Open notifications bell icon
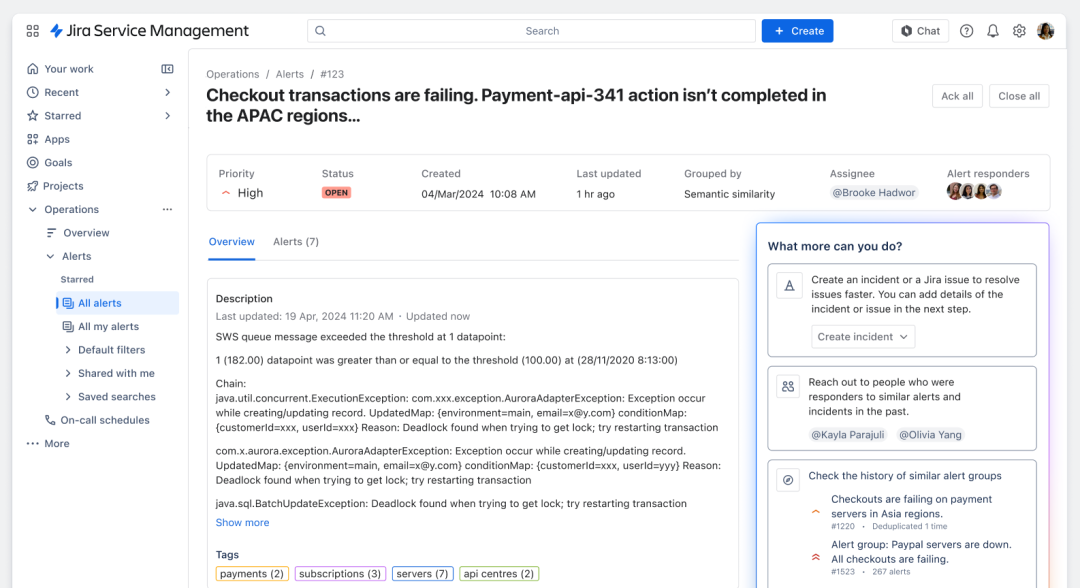 [993, 31]
